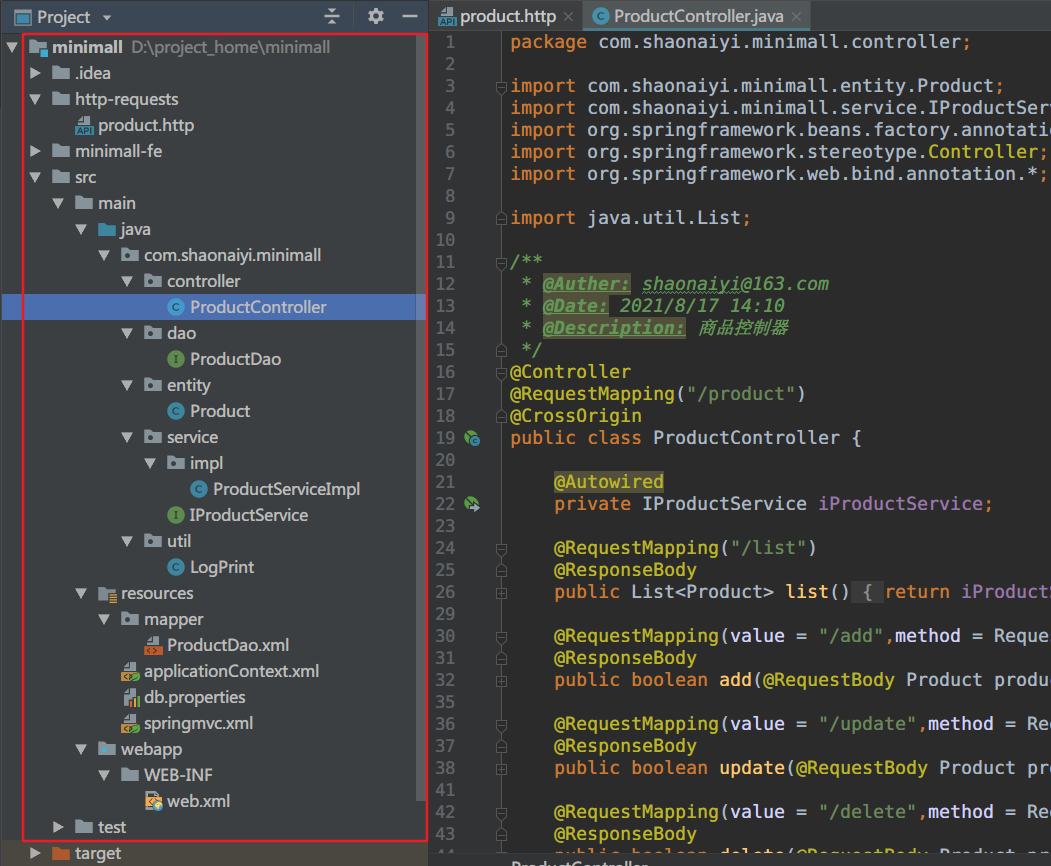The height and width of the screenshot is (866, 1051).
Task: Collapse the service package
Action: click(x=127, y=438)
